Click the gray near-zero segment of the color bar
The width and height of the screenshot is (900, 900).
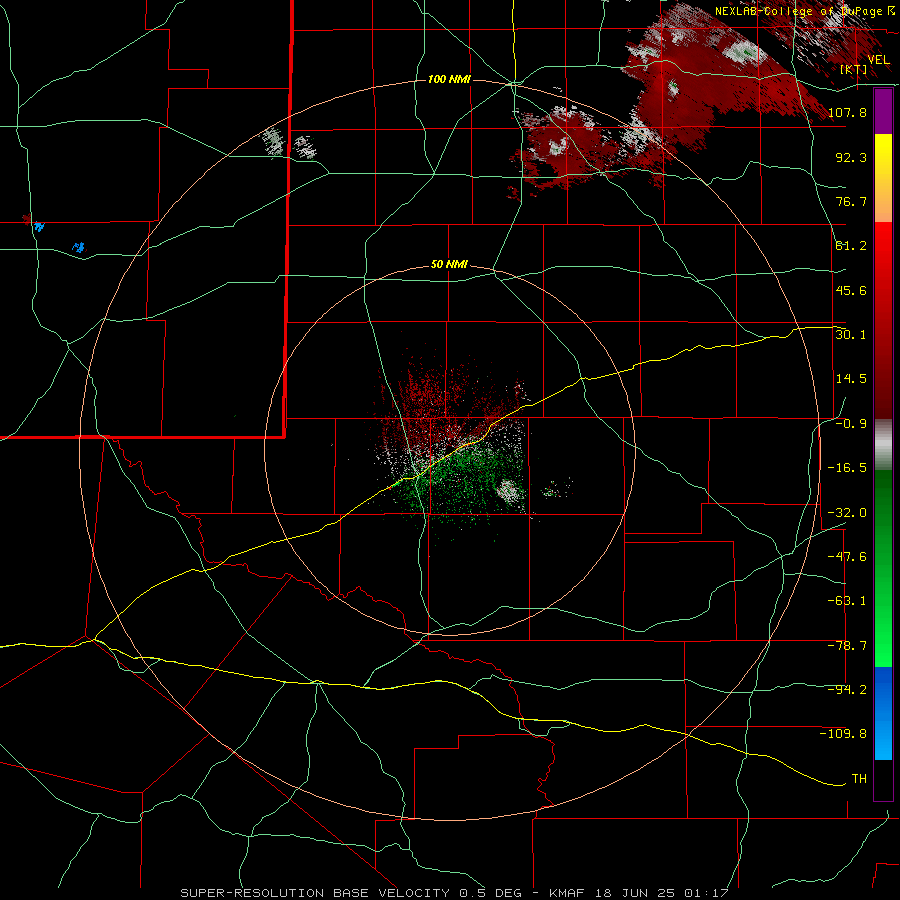tap(883, 444)
